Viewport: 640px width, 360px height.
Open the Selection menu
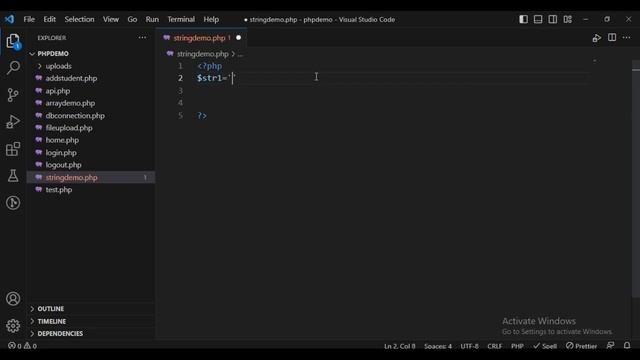pos(79,19)
